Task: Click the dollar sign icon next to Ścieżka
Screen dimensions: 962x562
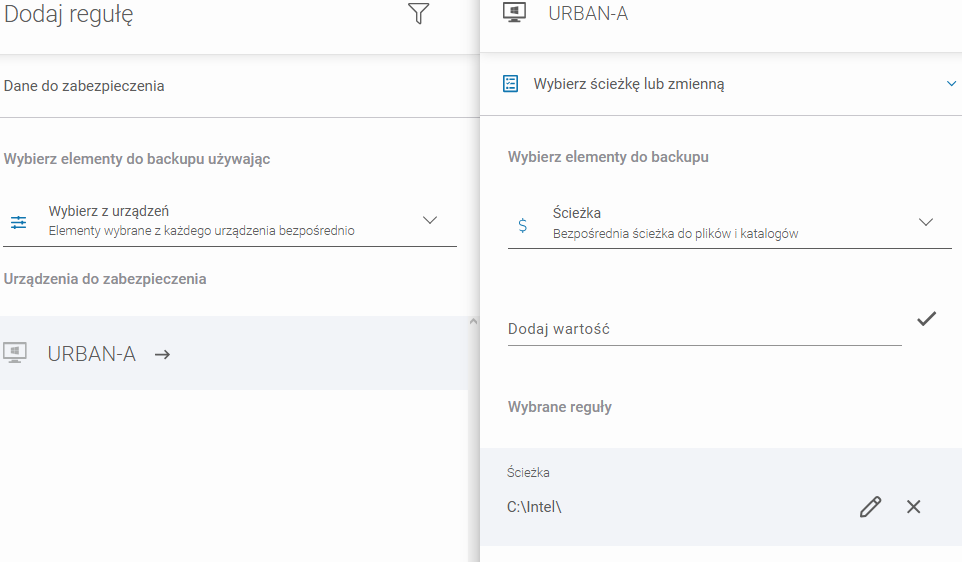Action: coord(522,225)
